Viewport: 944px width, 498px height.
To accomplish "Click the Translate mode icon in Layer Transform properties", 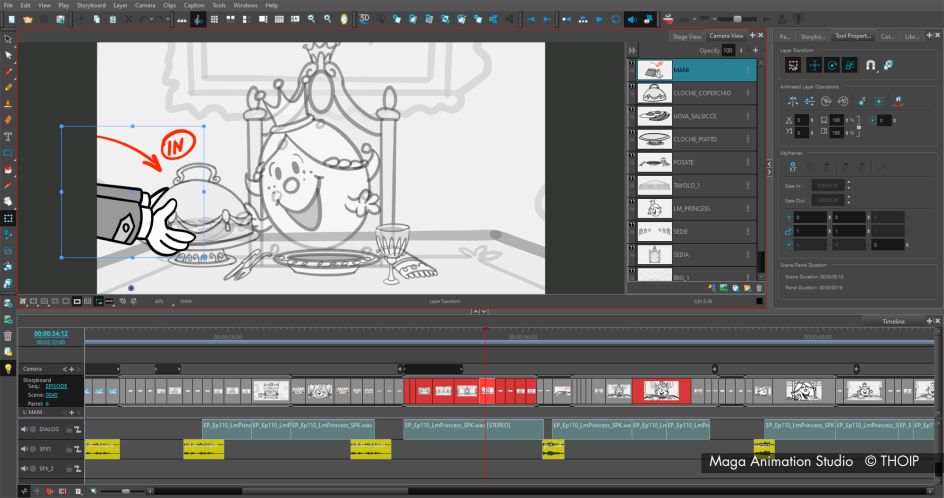I will (x=814, y=65).
